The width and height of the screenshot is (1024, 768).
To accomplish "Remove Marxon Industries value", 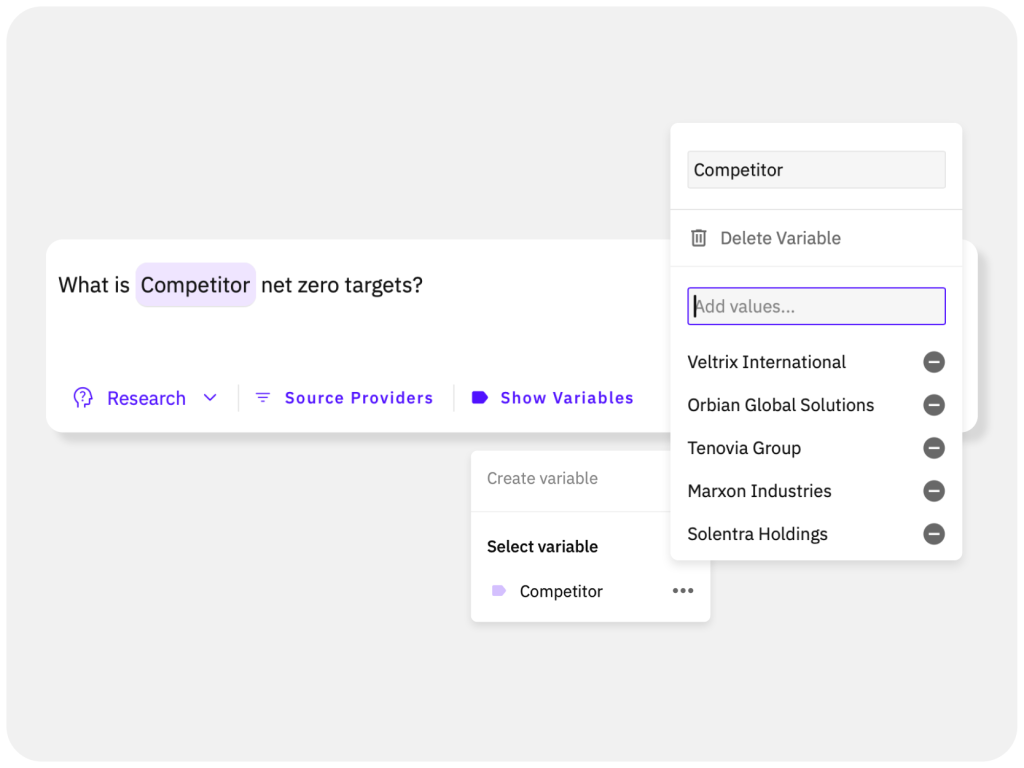I will pos(934,491).
